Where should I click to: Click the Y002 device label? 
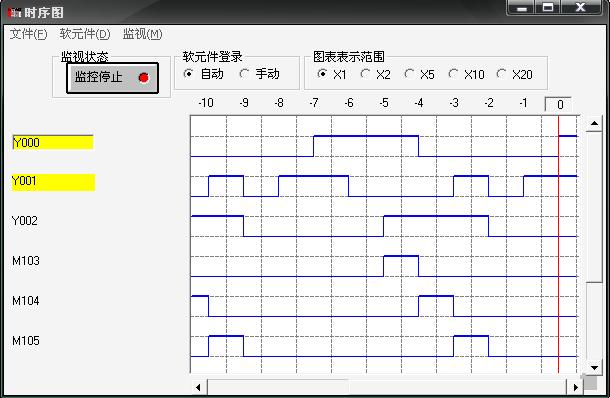25,221
